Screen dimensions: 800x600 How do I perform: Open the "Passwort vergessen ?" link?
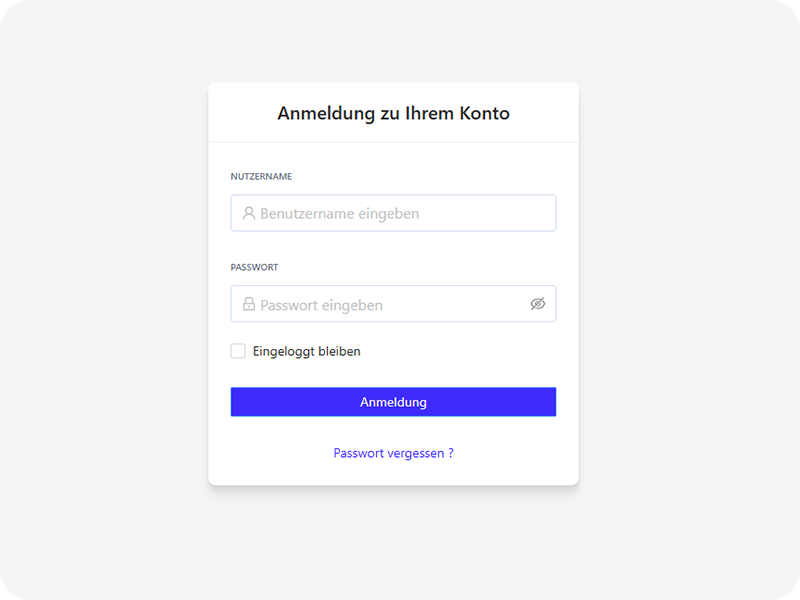pos(393,453)
